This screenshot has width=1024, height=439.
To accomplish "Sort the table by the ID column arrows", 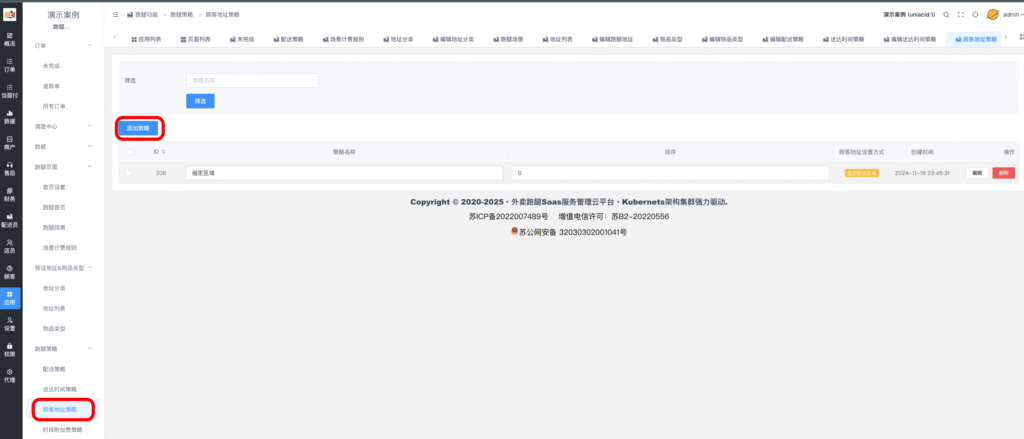I will point(164,152).
